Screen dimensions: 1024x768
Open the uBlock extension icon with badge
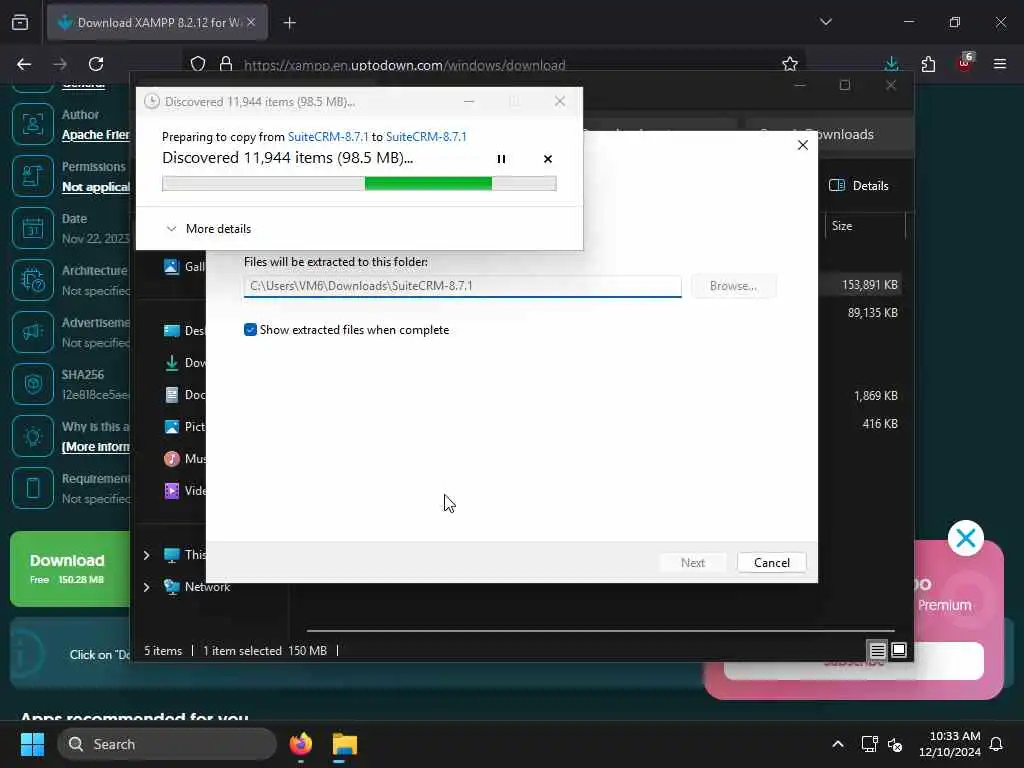[965, 63]
